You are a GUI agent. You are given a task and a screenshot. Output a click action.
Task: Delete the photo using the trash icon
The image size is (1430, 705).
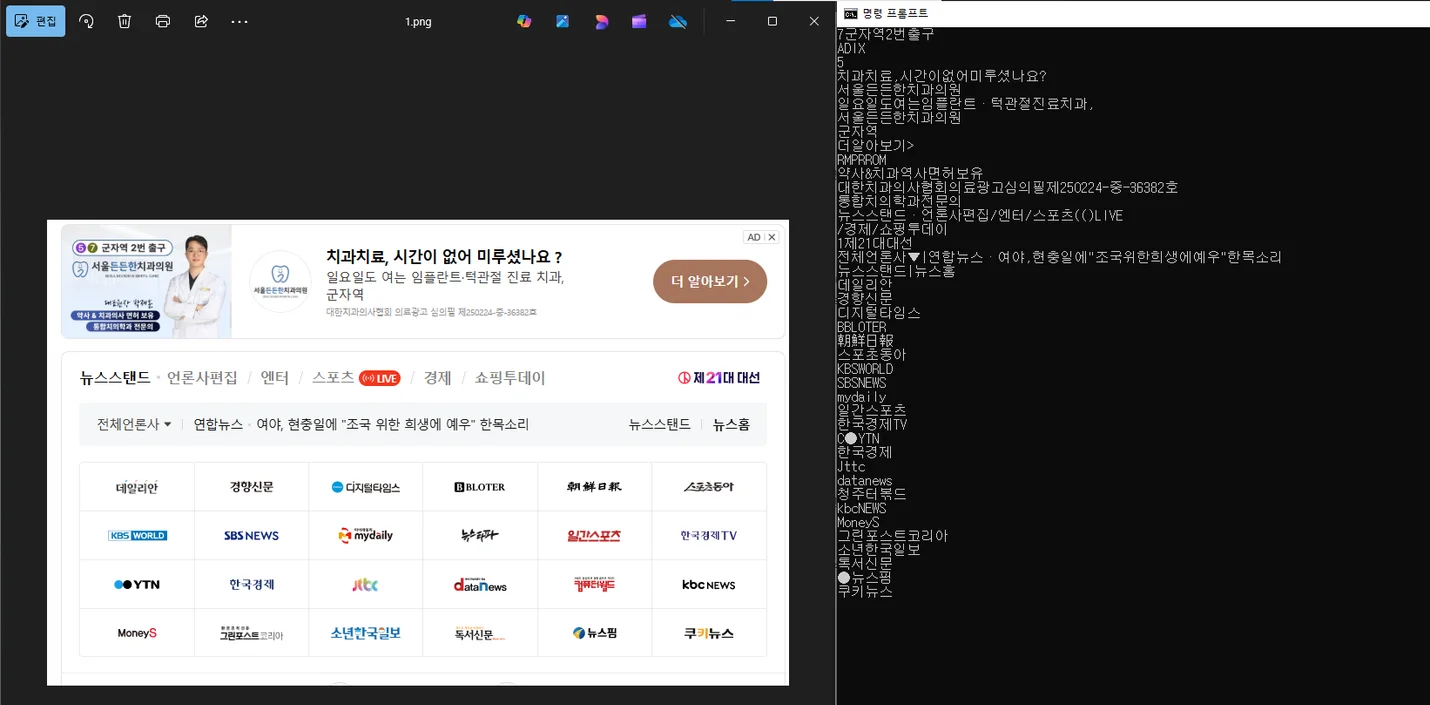click(x=124, y=21)
